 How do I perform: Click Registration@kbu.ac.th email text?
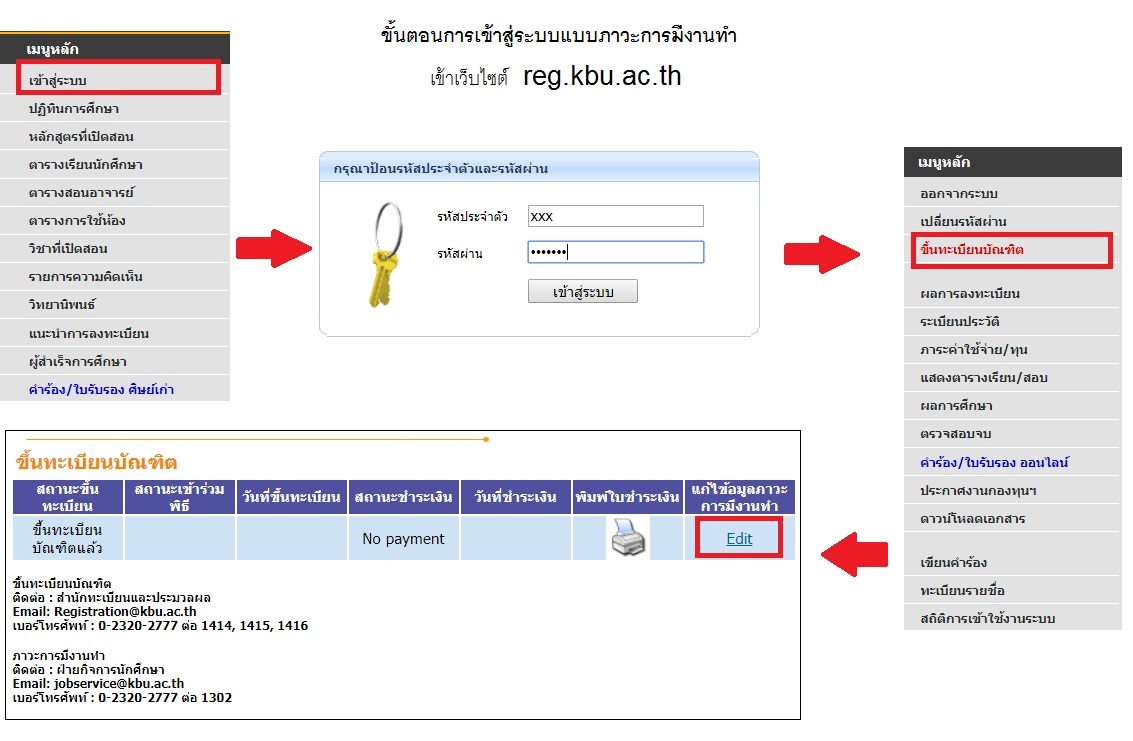pyautogui.click(x=125, y=612)
